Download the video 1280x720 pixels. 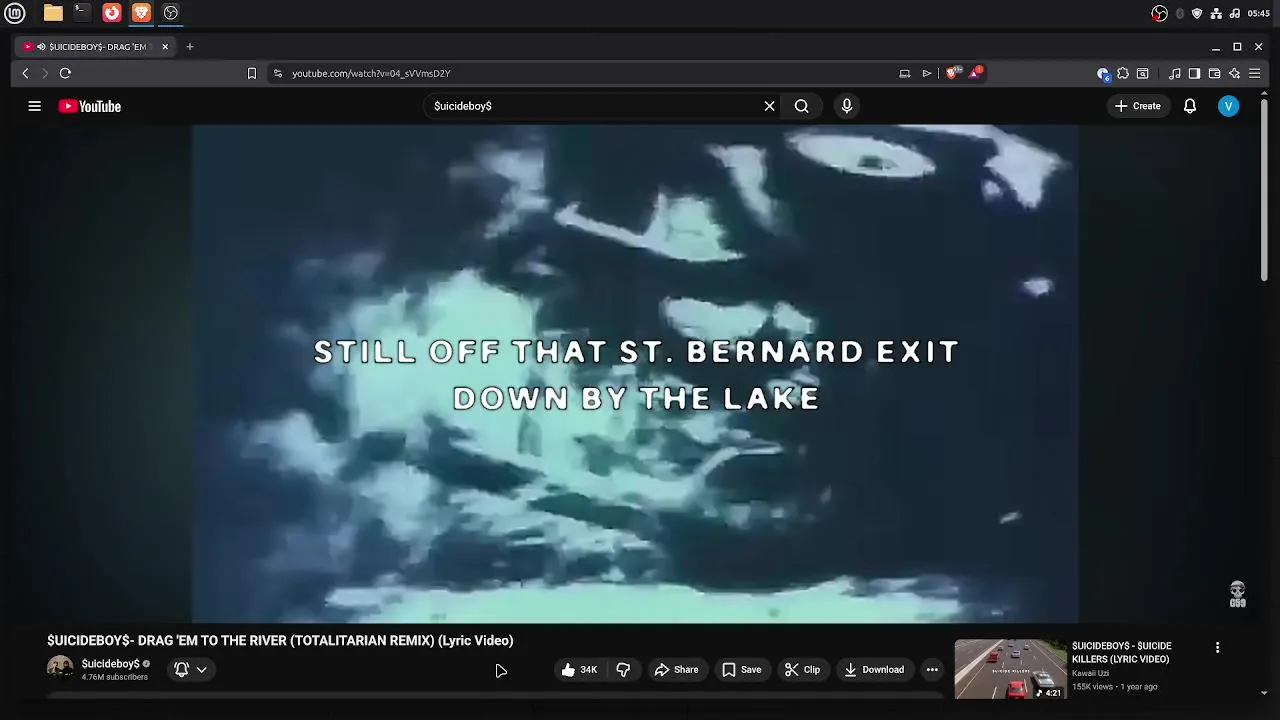pyautogui.click(x=874, y=670)
